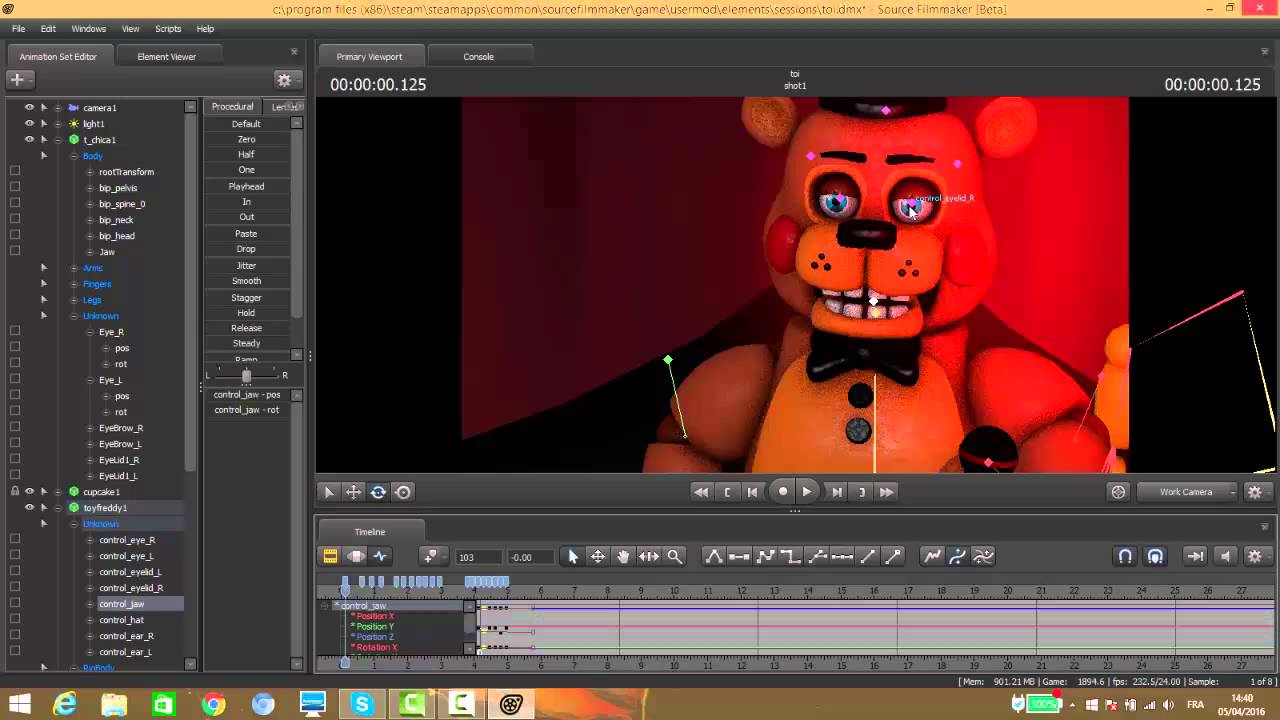The image size is (1280, 720).
Task: Click the viewport crosshair target icon
Action: pos(1118,492)
